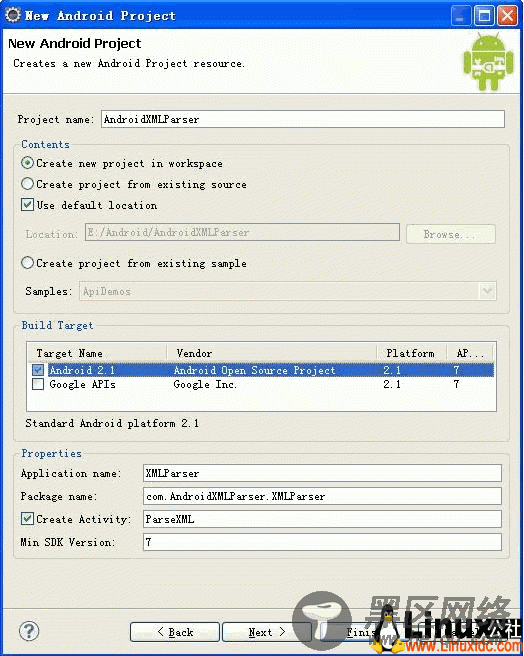This screenshot has width=524, height=656.
Task: Select the Google Inc. vendor cell
Action: (x=205, y=384)
